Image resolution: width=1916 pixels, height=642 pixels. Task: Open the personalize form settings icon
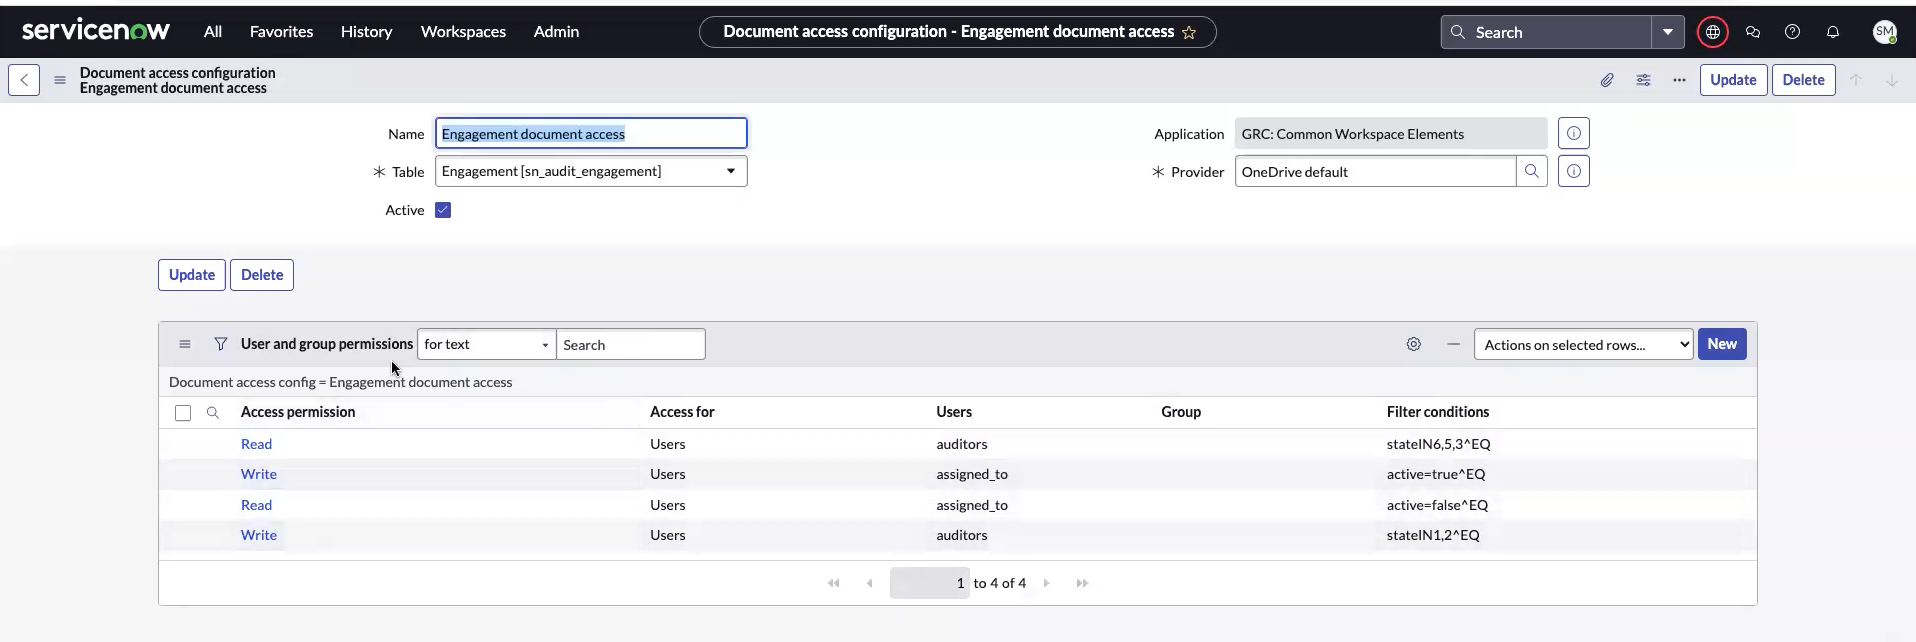coord(1643,80)
